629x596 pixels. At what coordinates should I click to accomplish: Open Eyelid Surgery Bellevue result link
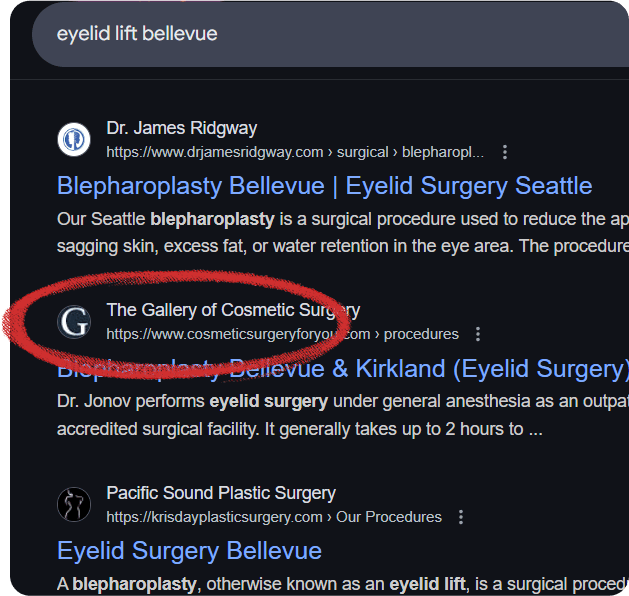tap(189, 551)
